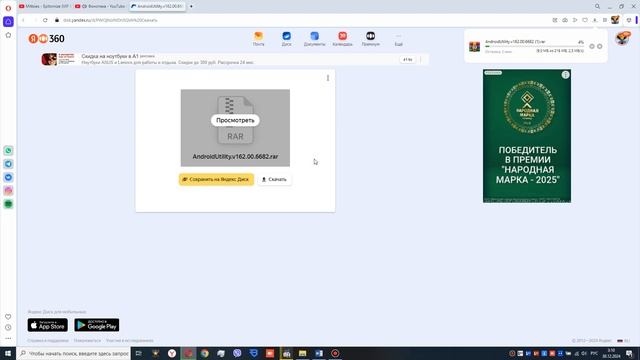Open Task View on the taskbar
640x360 pixels.
pyautogui.click(x=139, y=353)
